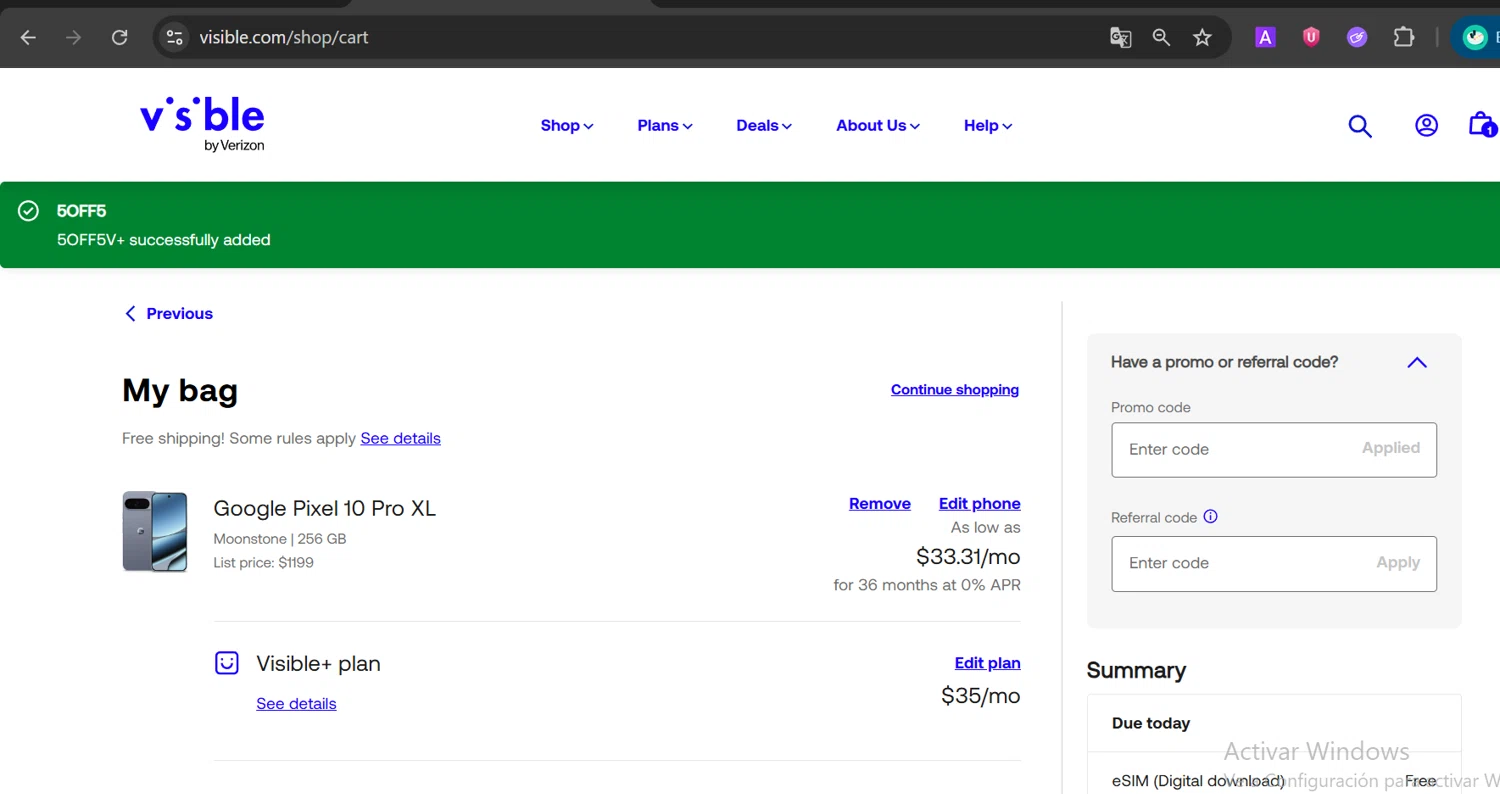Open the Deals menu
The image size is (1500, 794).
click(764, 126)
